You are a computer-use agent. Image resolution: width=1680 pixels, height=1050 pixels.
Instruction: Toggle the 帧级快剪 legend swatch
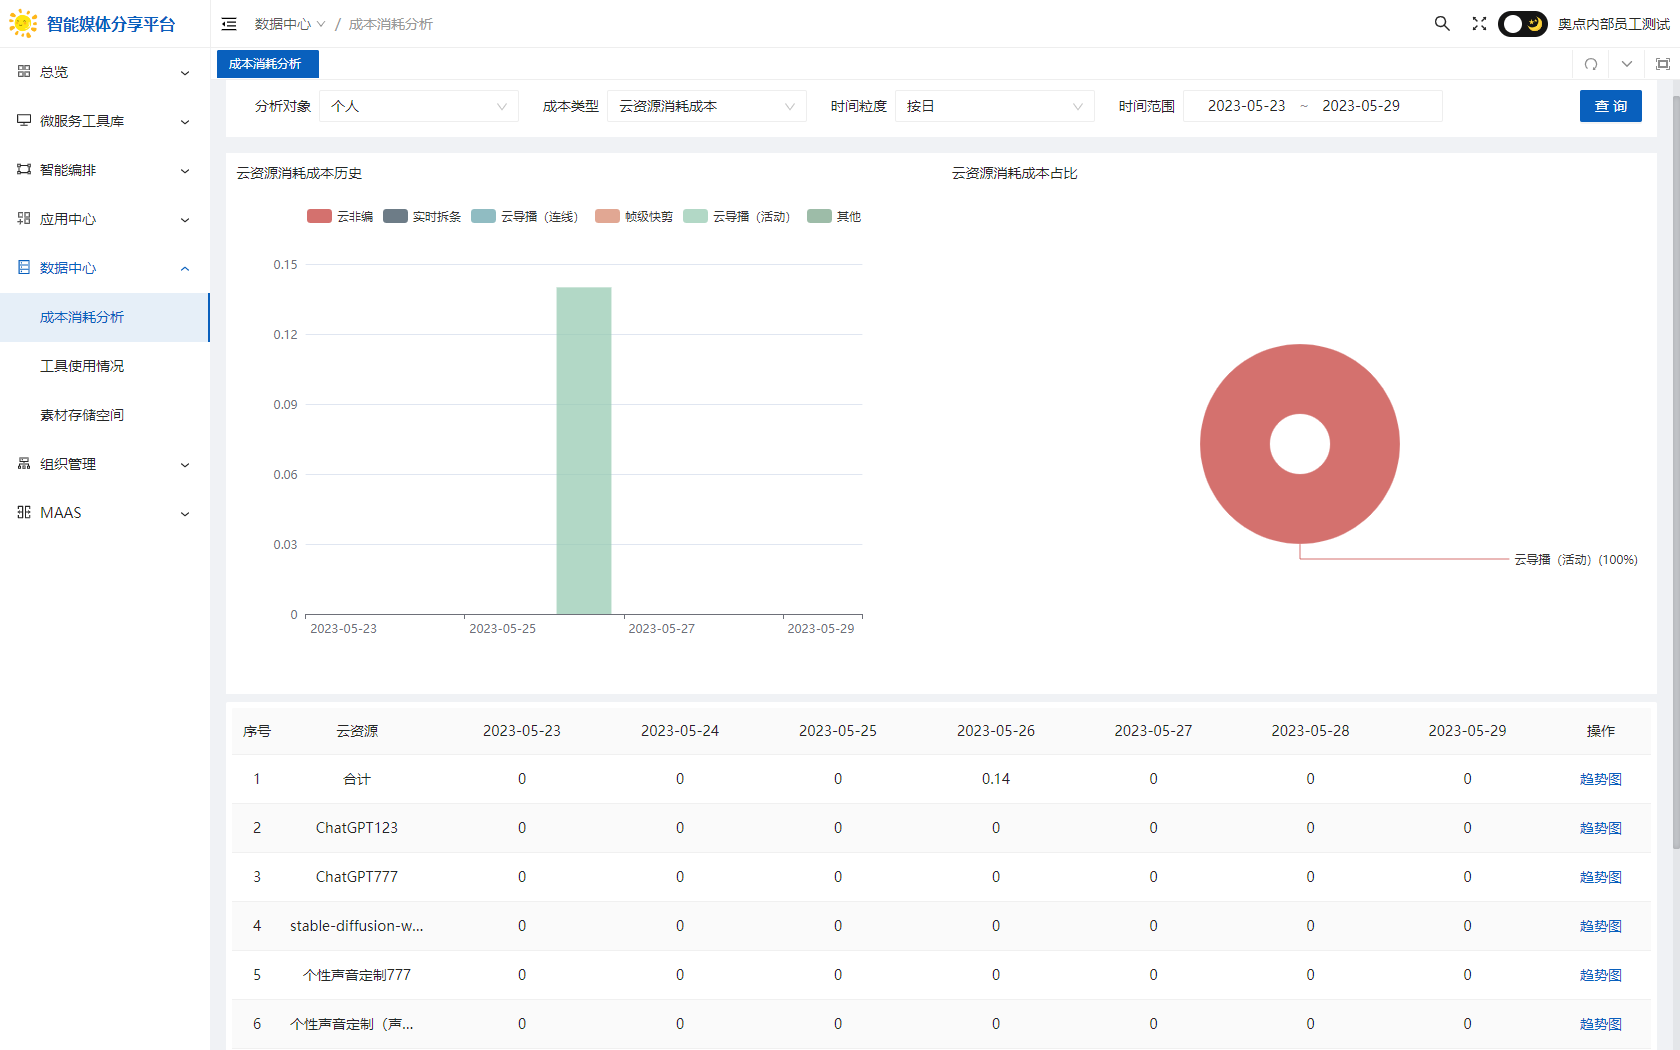(x=607, y=216)
